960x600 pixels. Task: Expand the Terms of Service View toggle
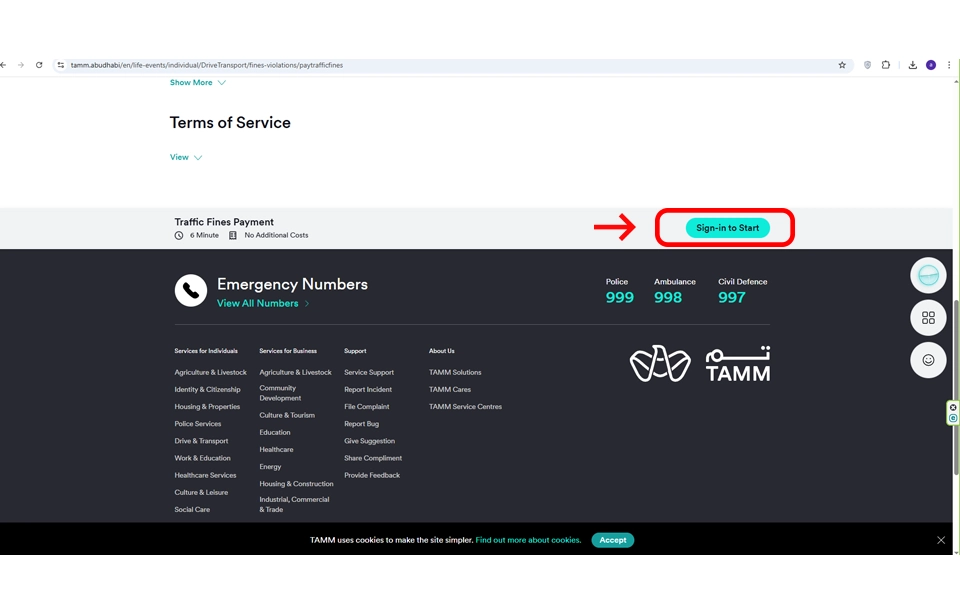186,157
